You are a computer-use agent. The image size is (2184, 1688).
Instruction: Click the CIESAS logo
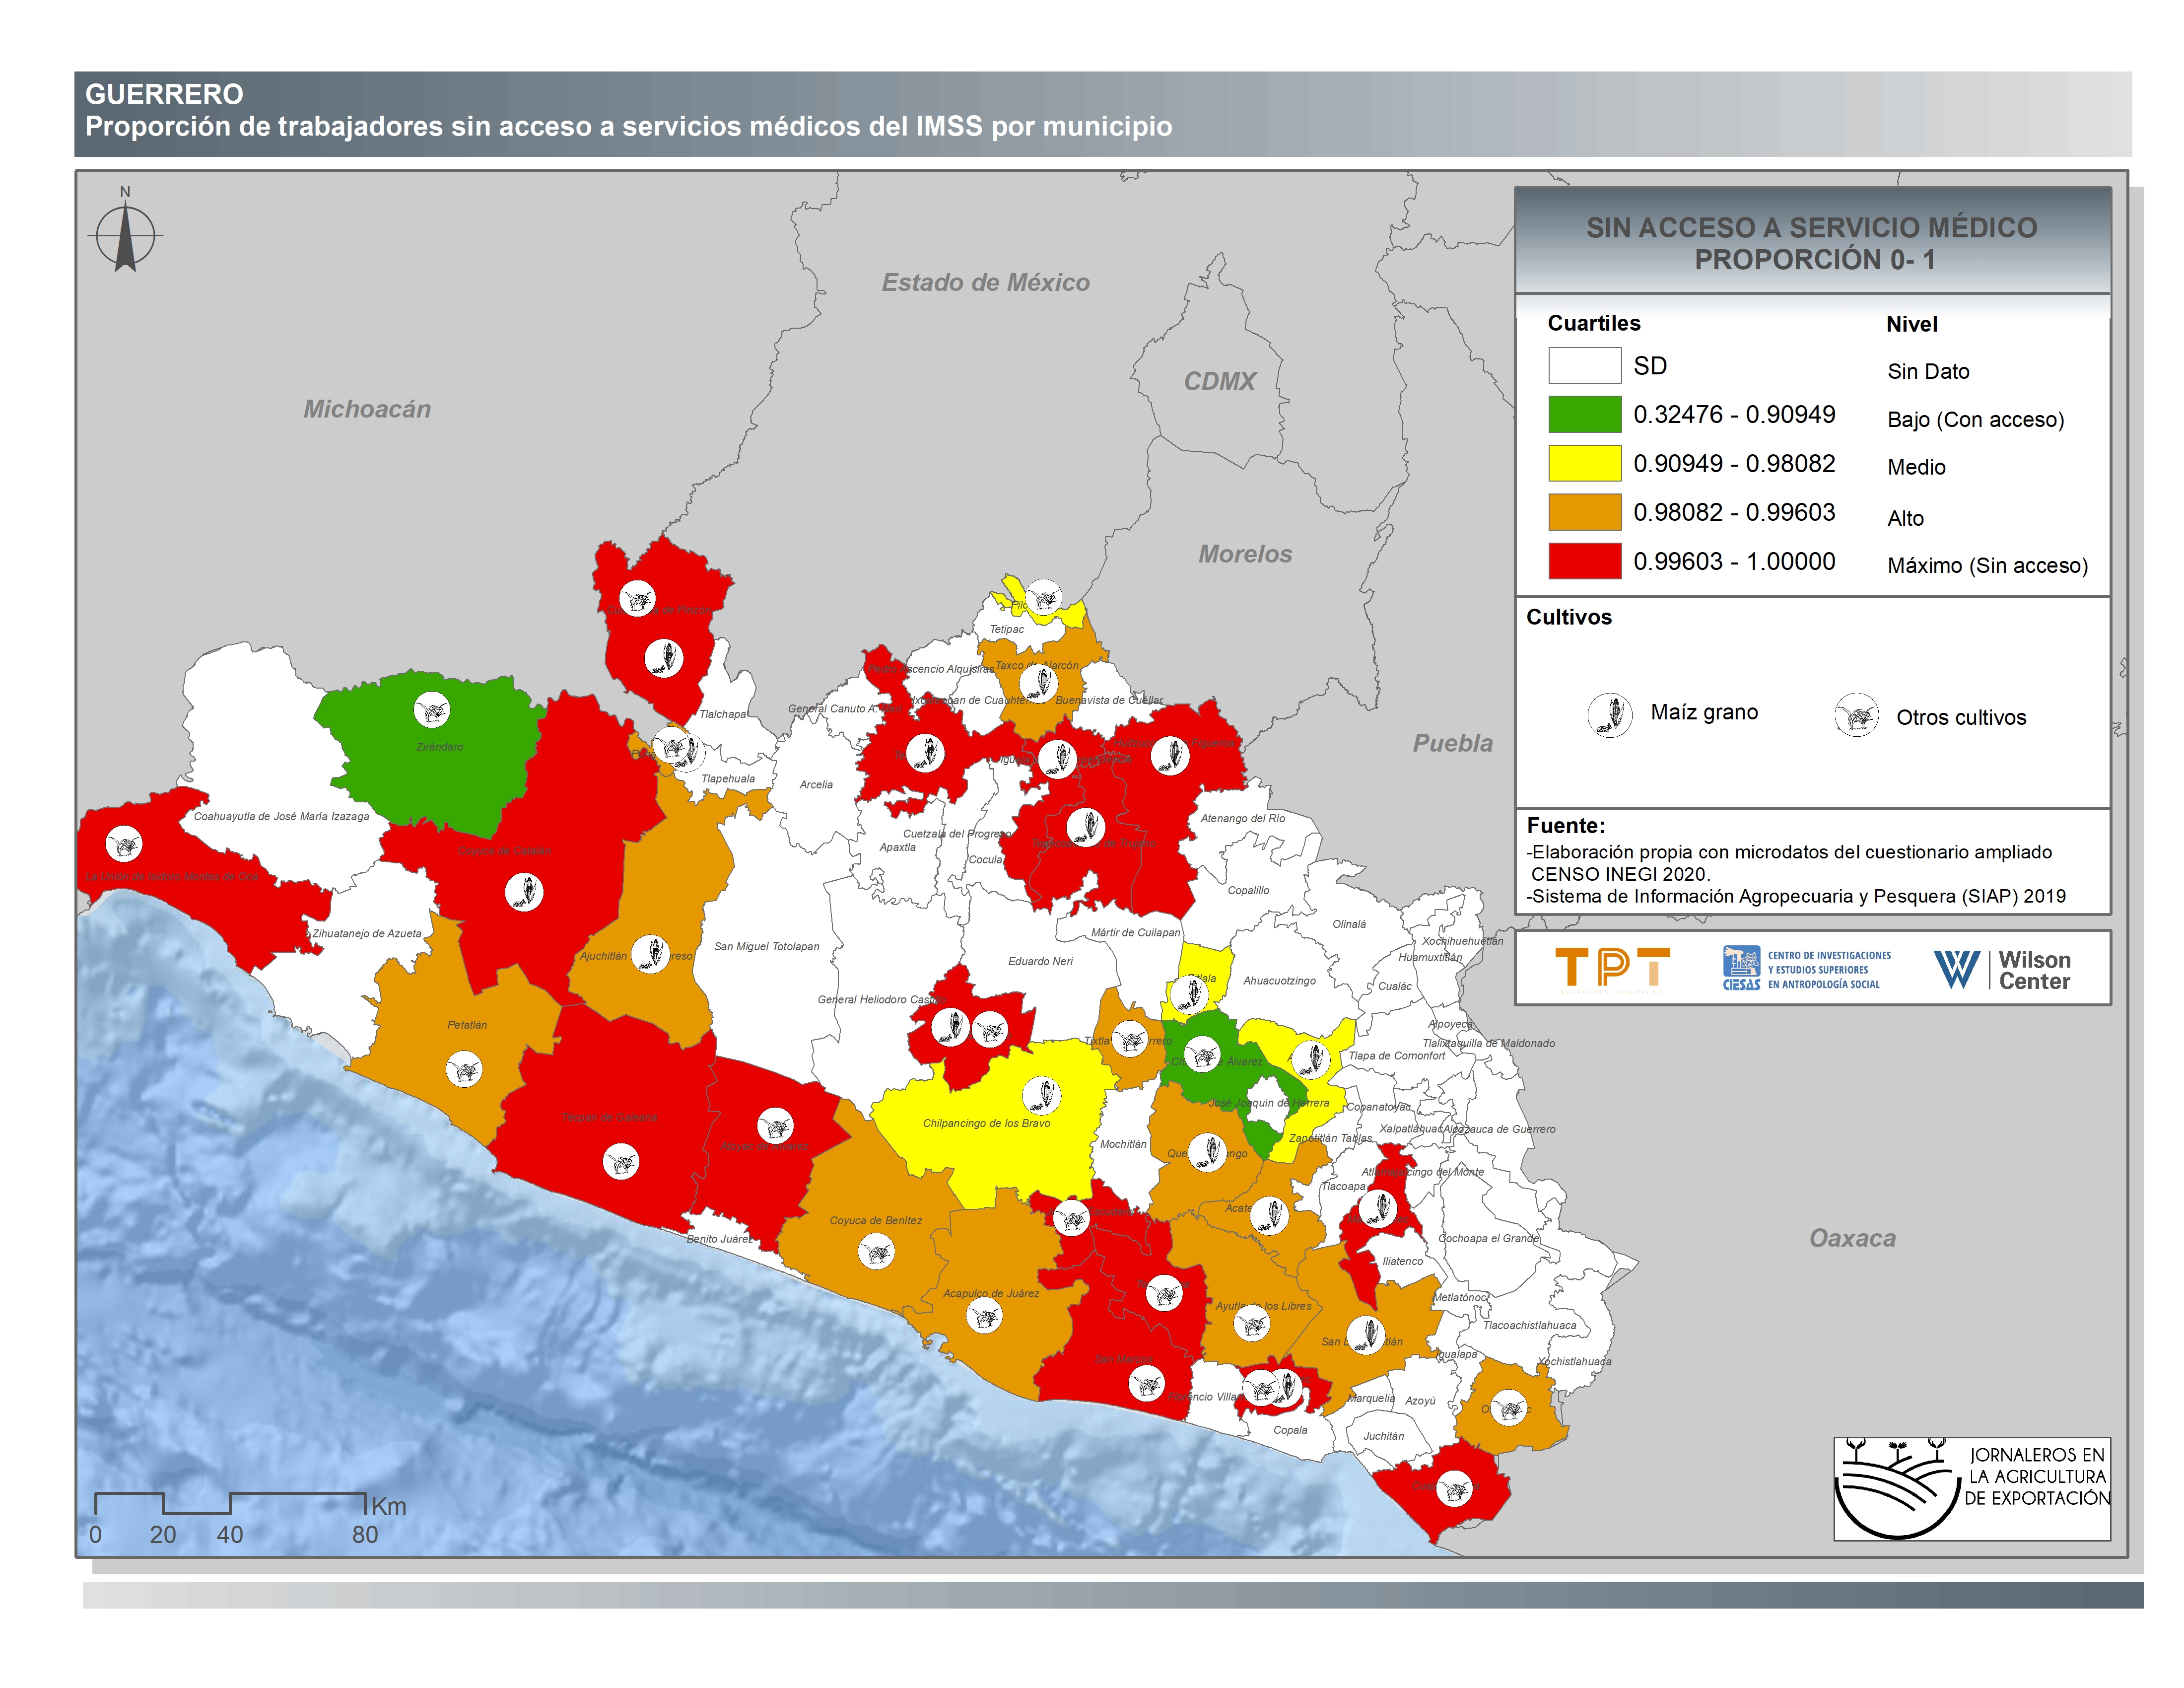pyautogui.click(x=1806, y=969)
